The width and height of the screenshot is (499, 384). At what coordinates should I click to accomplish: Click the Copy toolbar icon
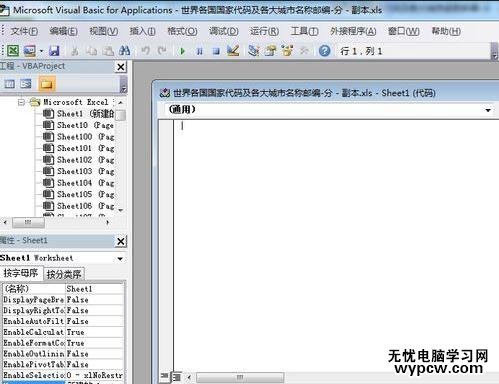coord(91,51)
